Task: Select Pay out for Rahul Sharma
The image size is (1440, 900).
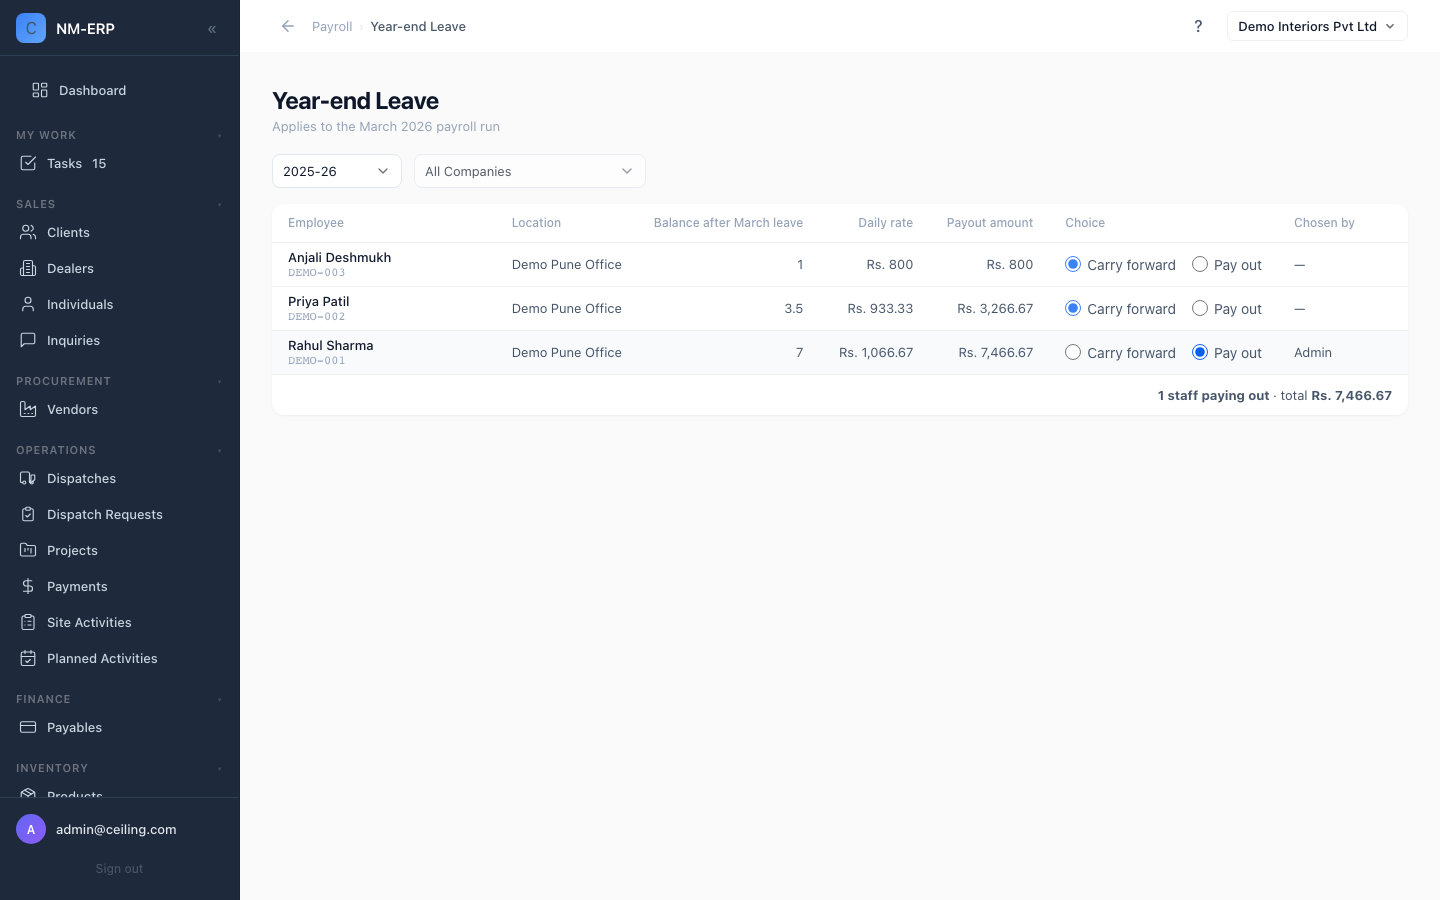Action: (x=1200, y=352)
